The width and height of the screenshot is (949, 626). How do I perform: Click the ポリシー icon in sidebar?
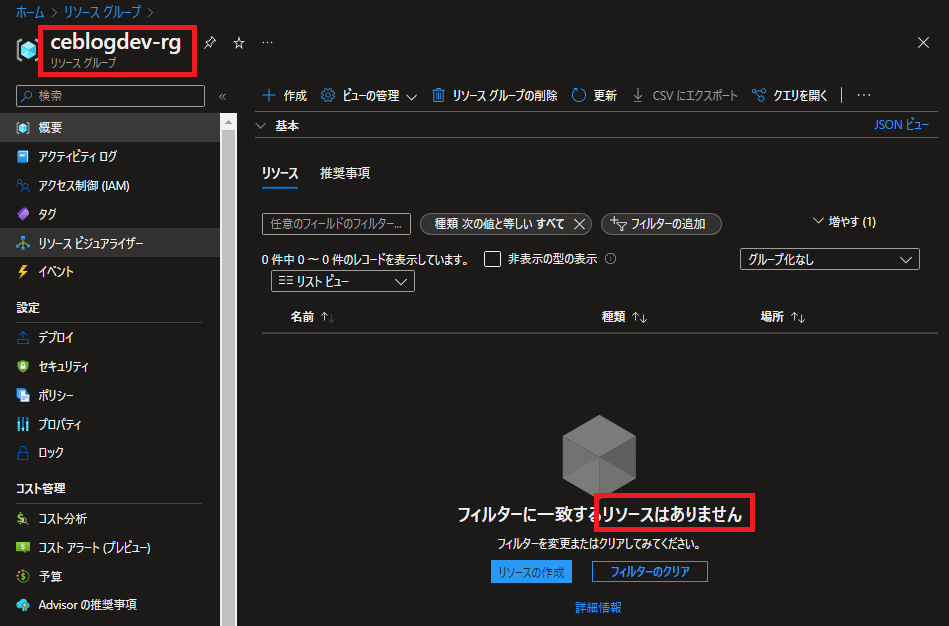(x=23, y=395)
